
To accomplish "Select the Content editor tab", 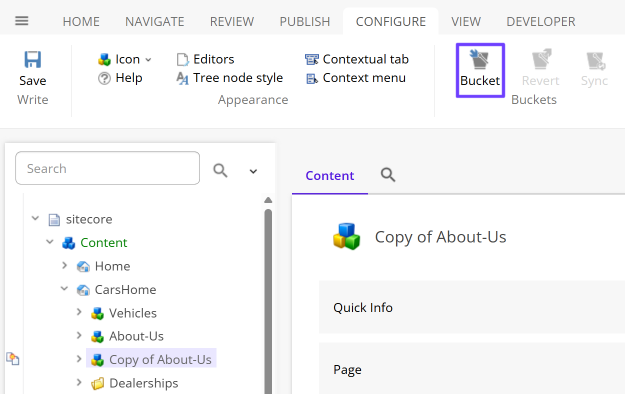I will [x=330, y=176].
